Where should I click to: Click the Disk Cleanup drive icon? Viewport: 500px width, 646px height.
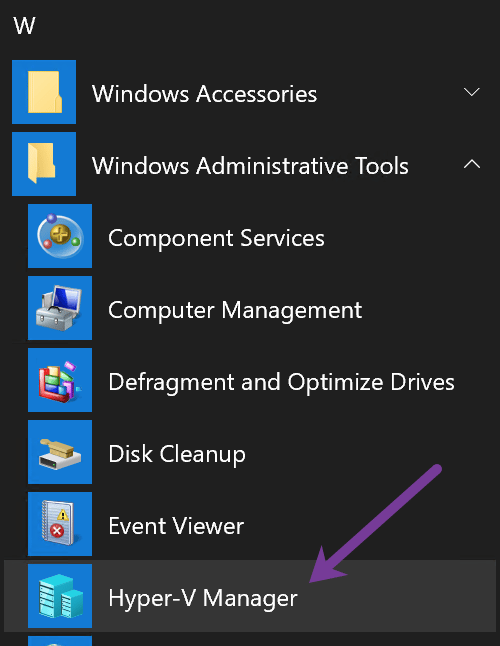[x=60, y=452]
